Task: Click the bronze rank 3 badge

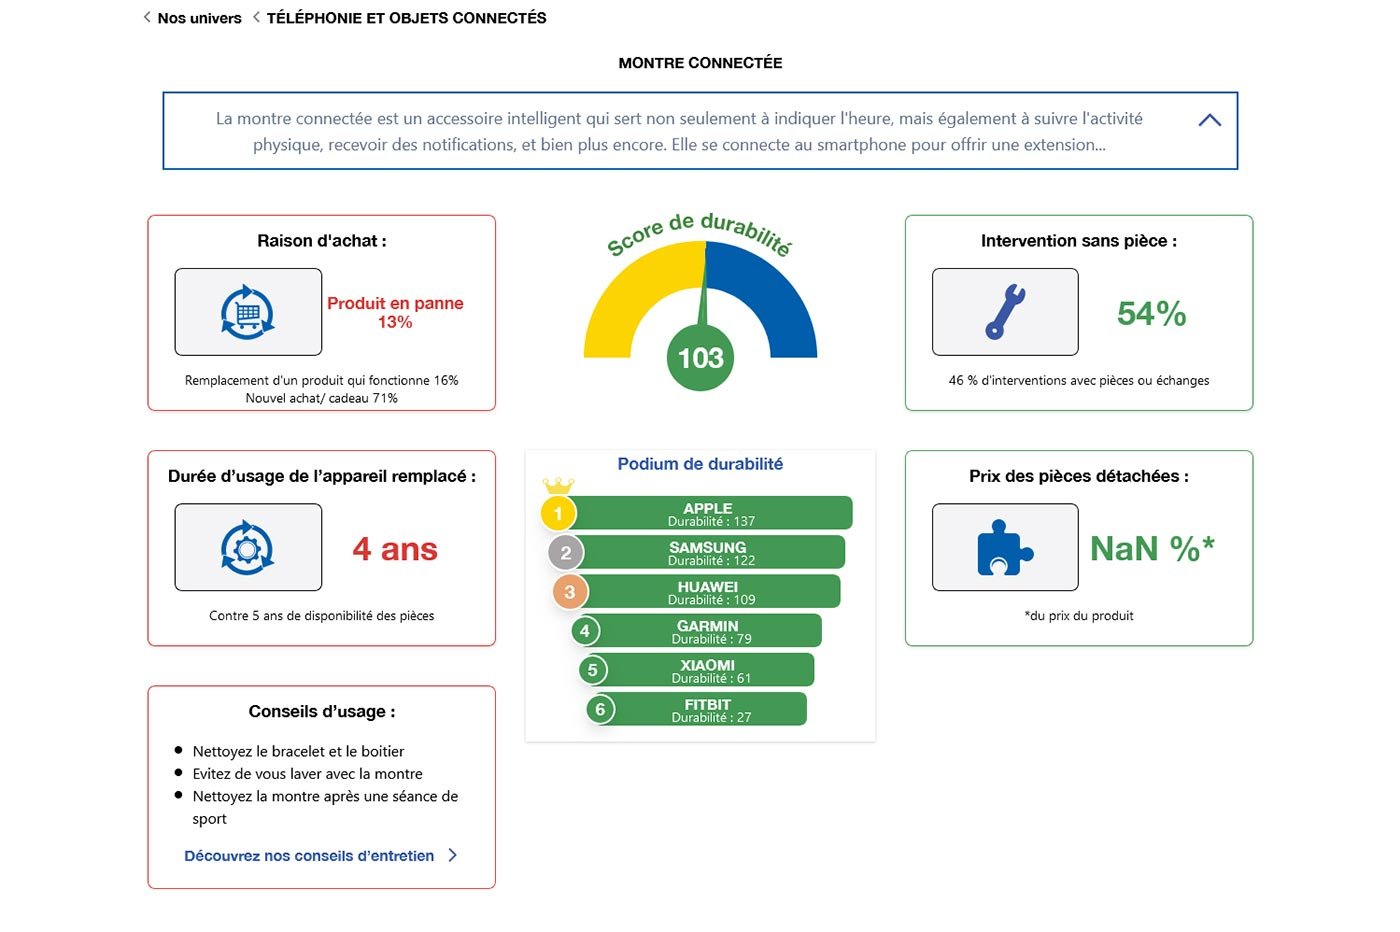Action: click(x=570, y=591)
